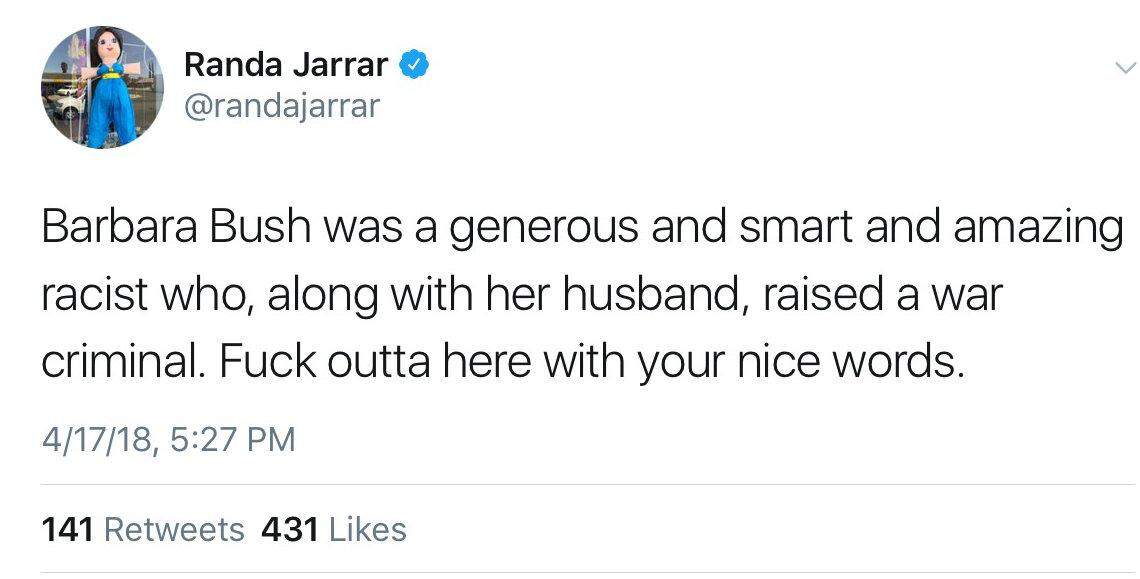Open Randa Jarrar's profile picture

[101, 88]
